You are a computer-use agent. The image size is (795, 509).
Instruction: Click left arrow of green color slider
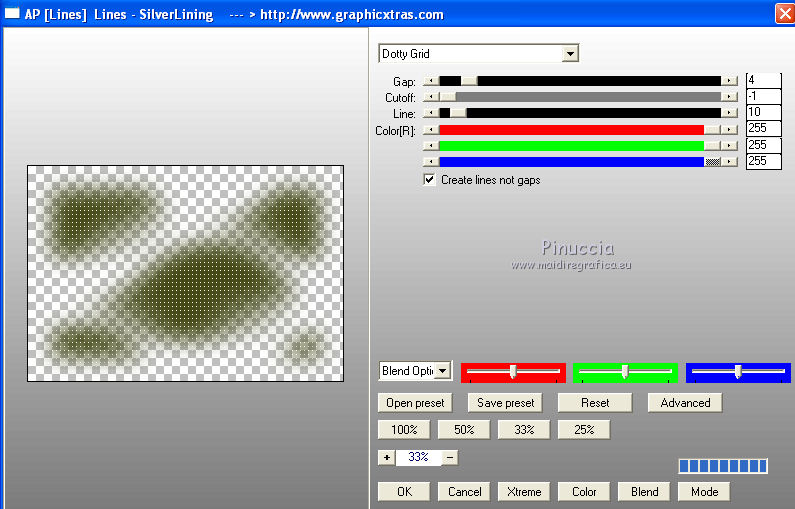coord(431,146)
